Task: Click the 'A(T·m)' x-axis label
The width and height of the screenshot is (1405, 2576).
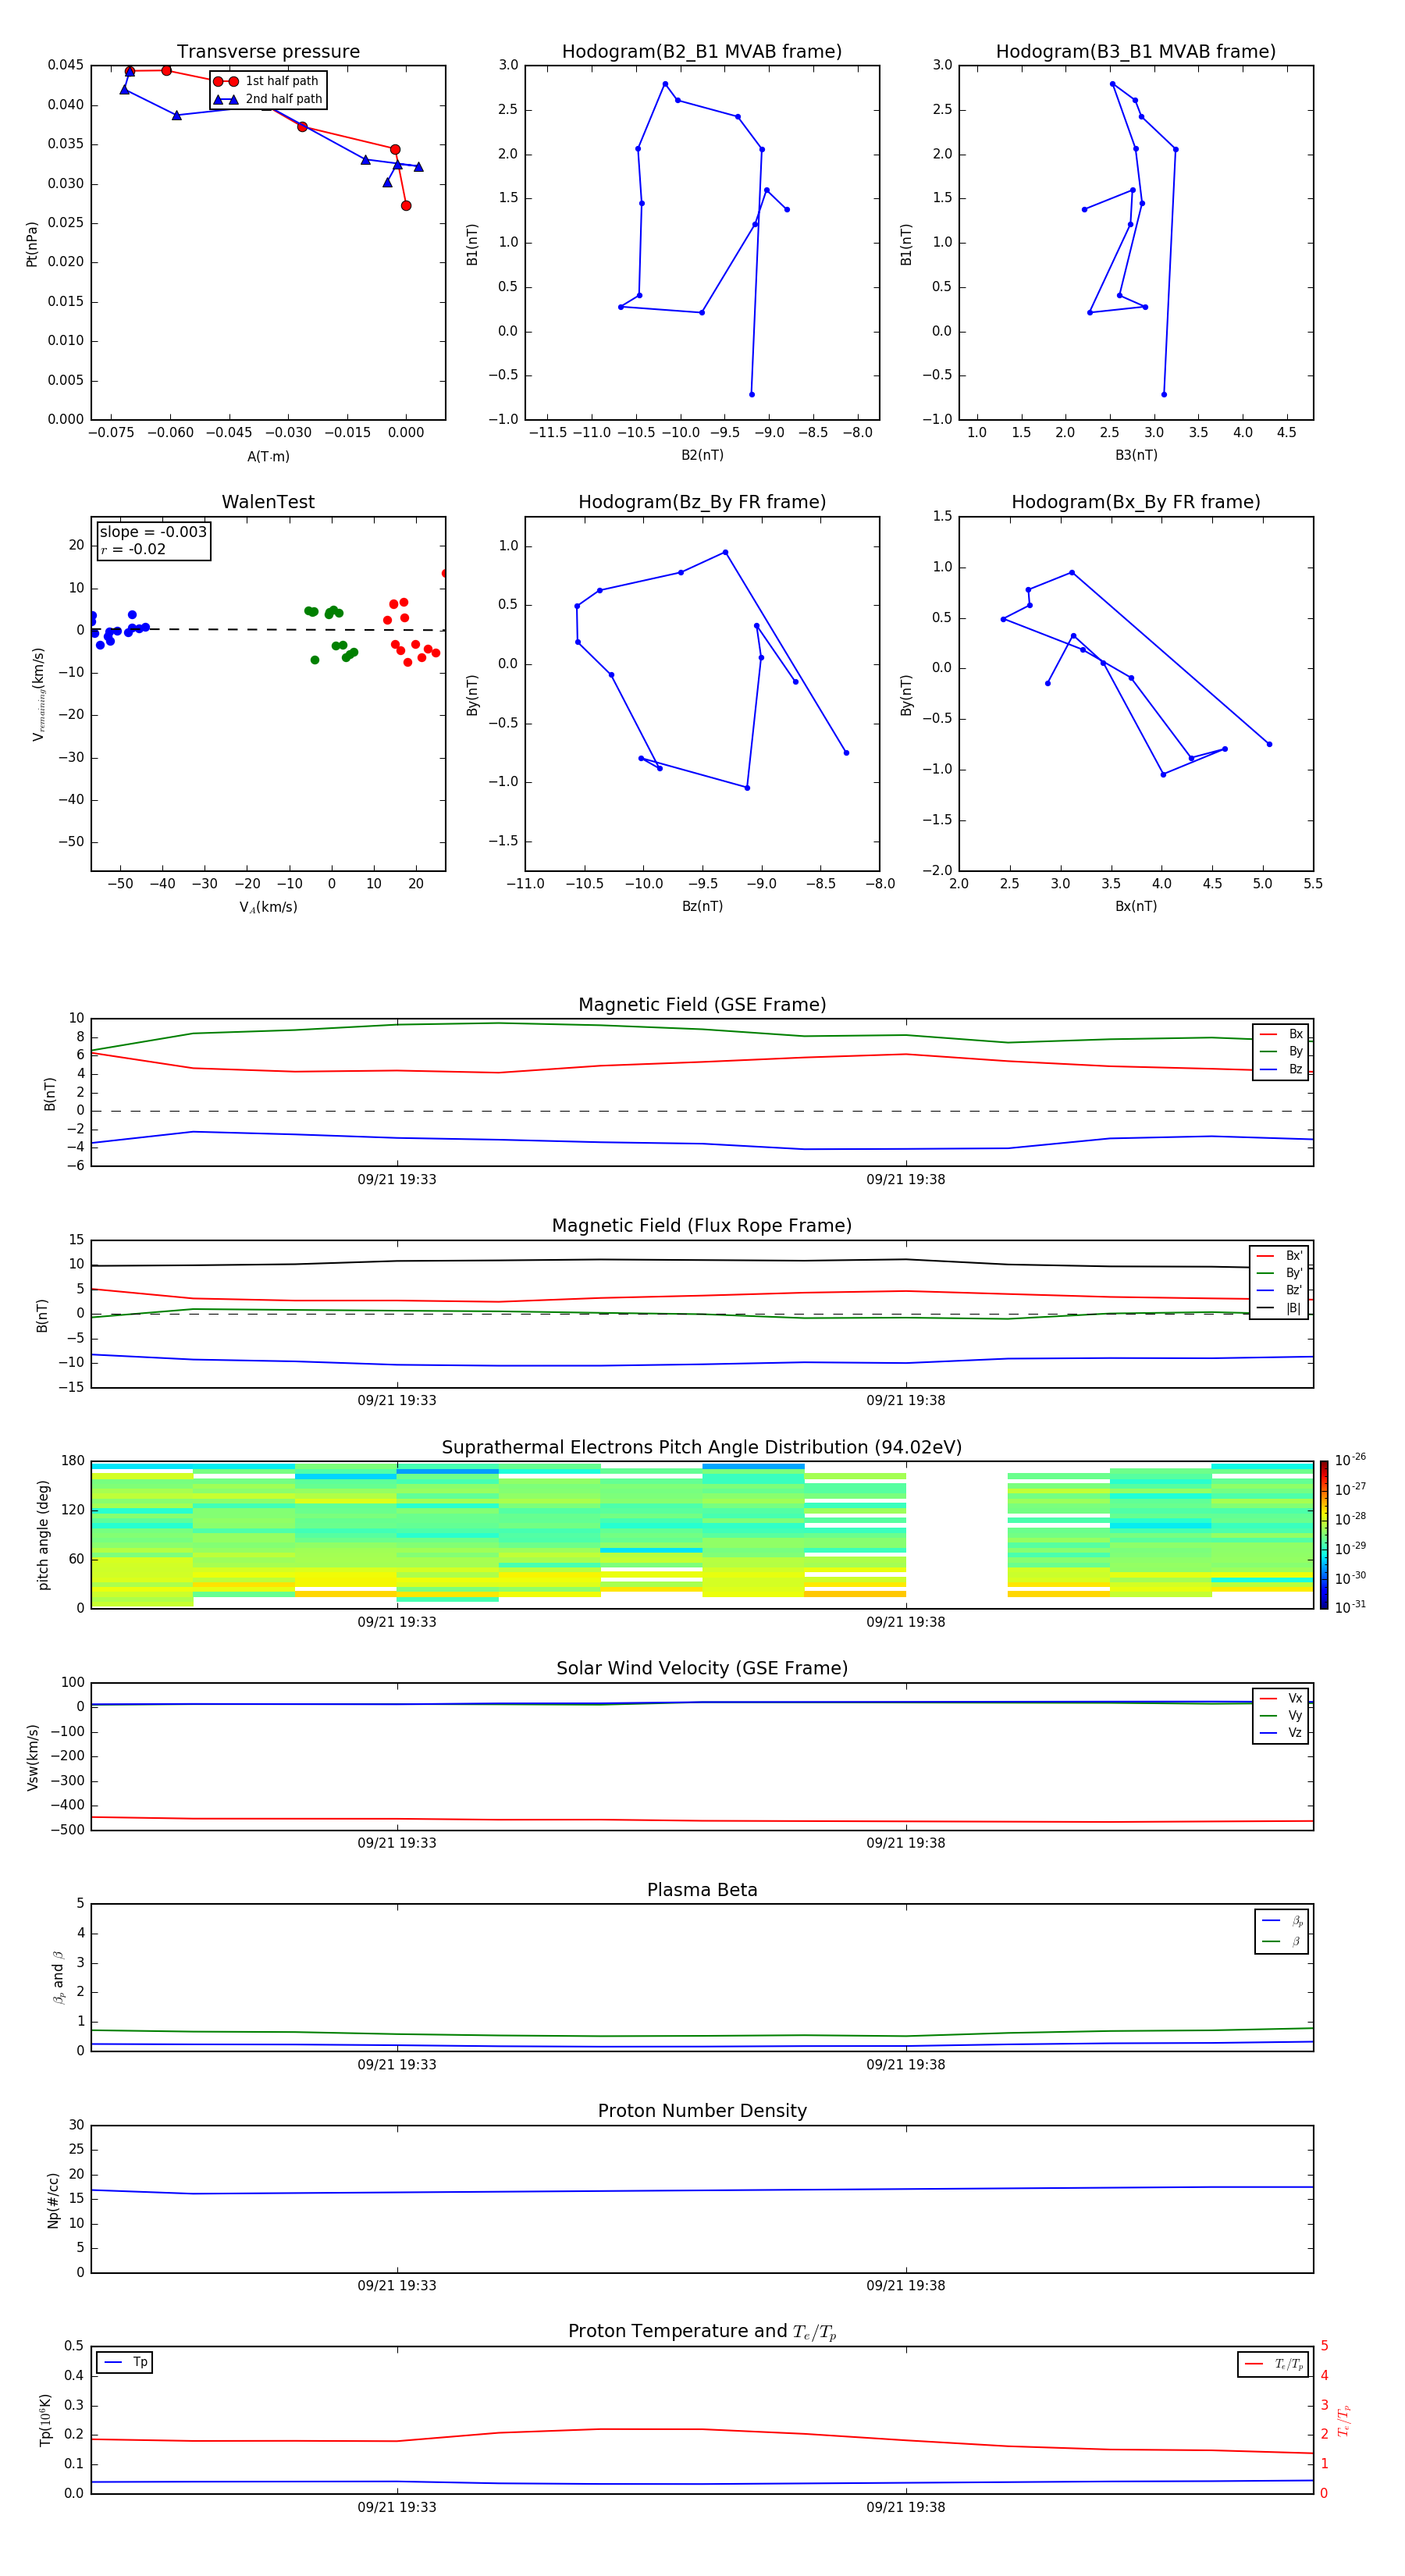Action: pyautogui.click(x=268, y=457)
